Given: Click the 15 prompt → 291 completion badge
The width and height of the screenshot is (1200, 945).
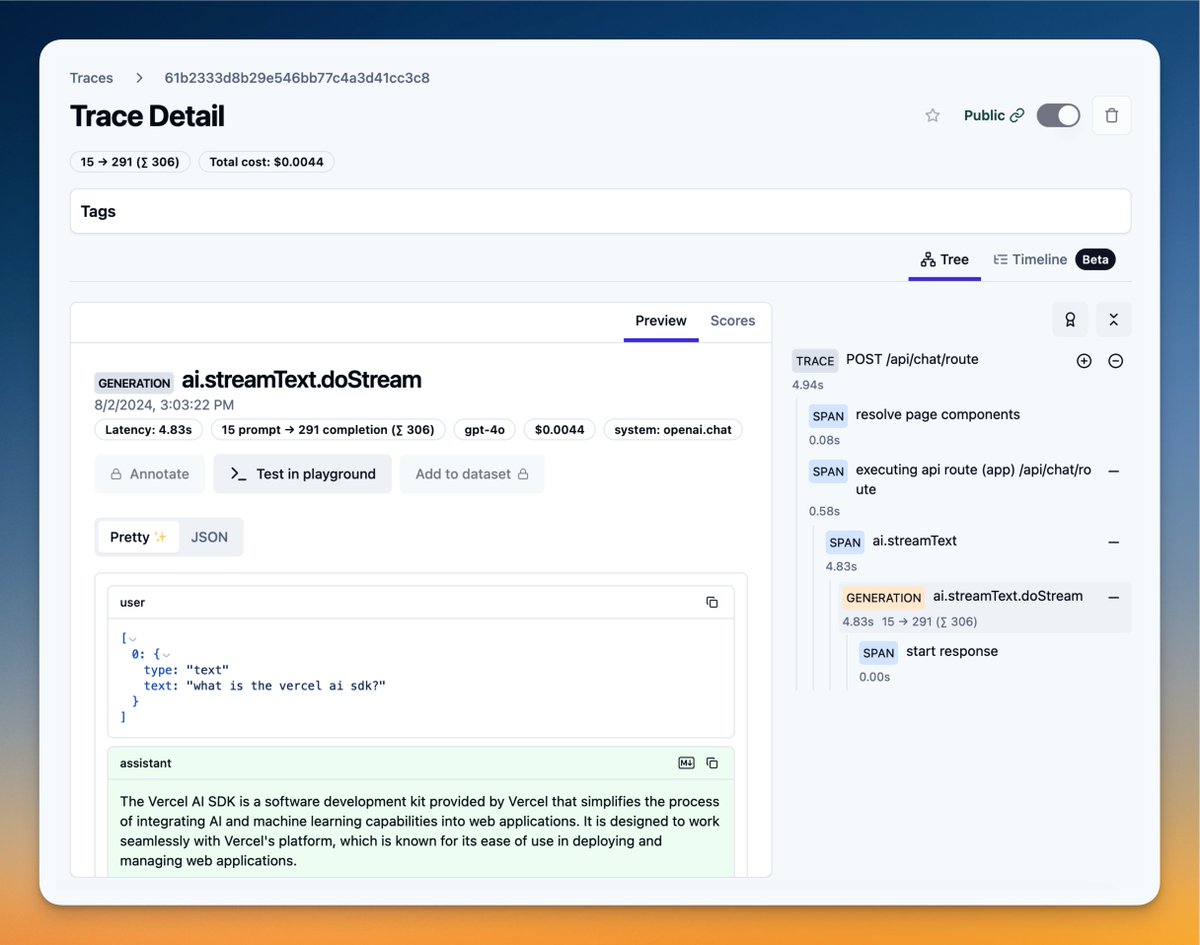Looking at the screenshot, I should pos(328,429).
